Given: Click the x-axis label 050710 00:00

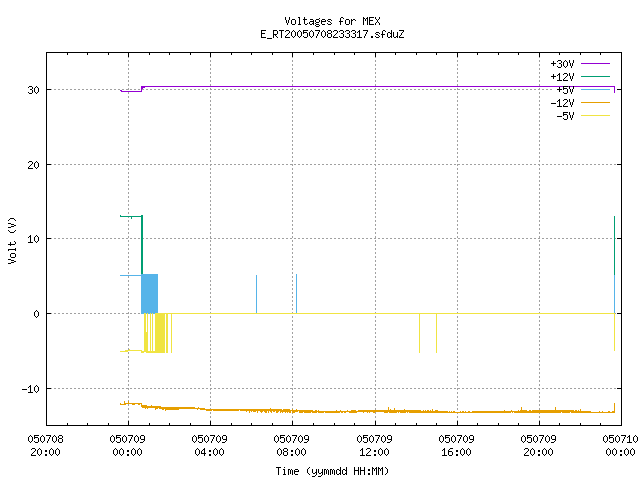Looking at the screenshot, I should coord(620,446).
